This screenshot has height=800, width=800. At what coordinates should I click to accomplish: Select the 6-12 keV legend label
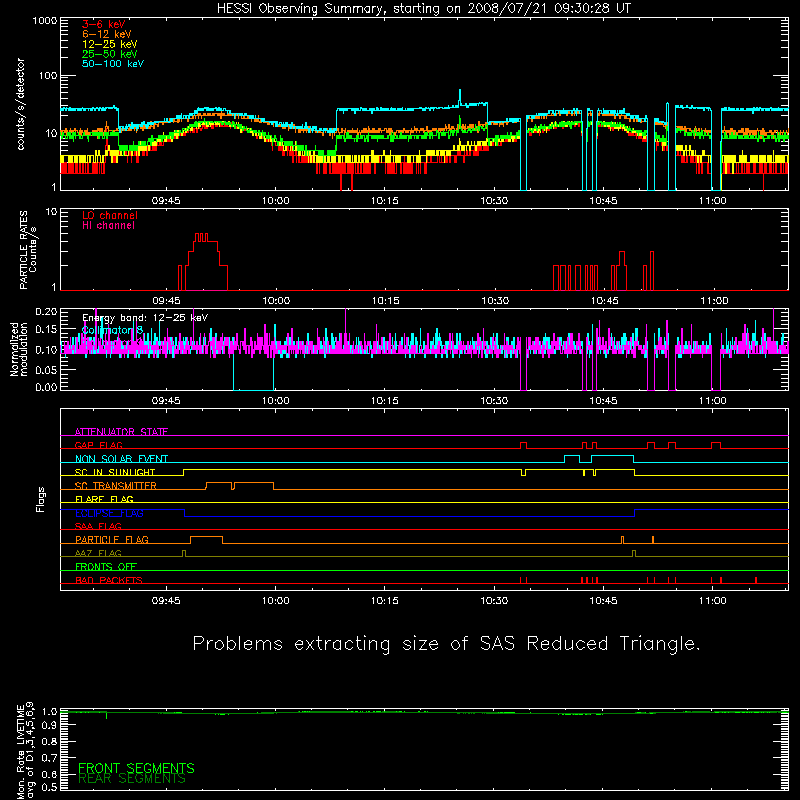pyautogui.click(x=107, y=34)
